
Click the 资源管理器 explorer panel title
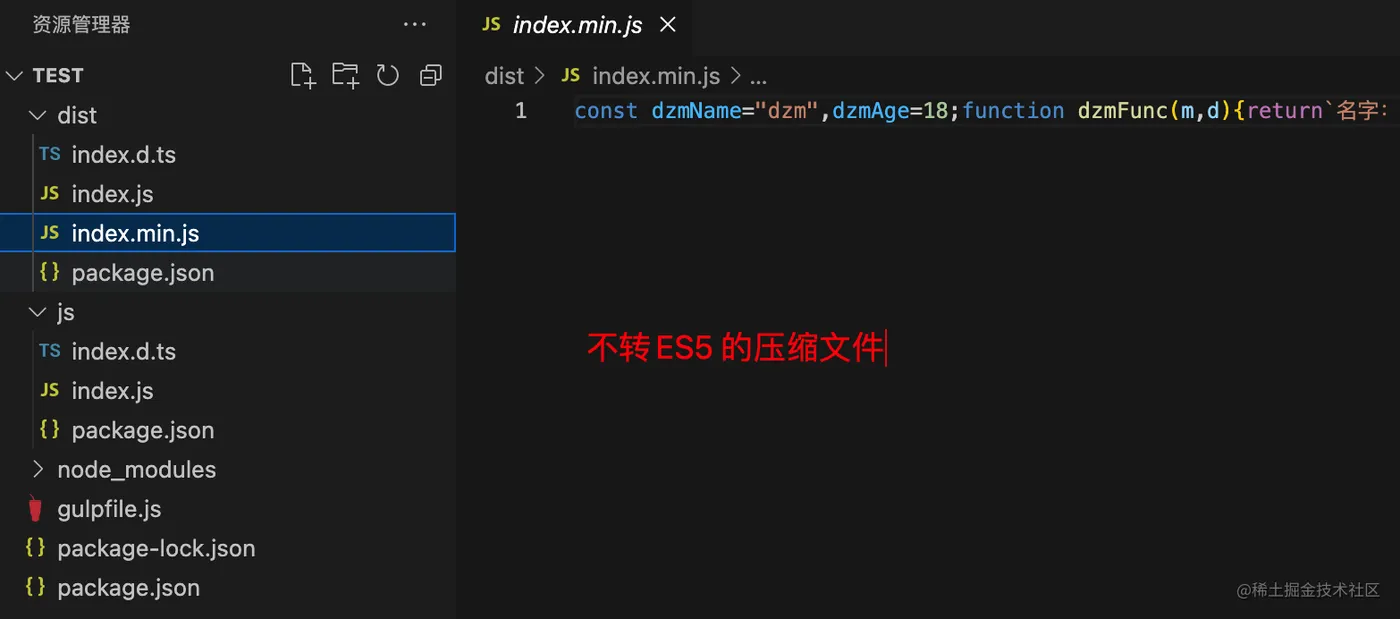coord(81,24)
